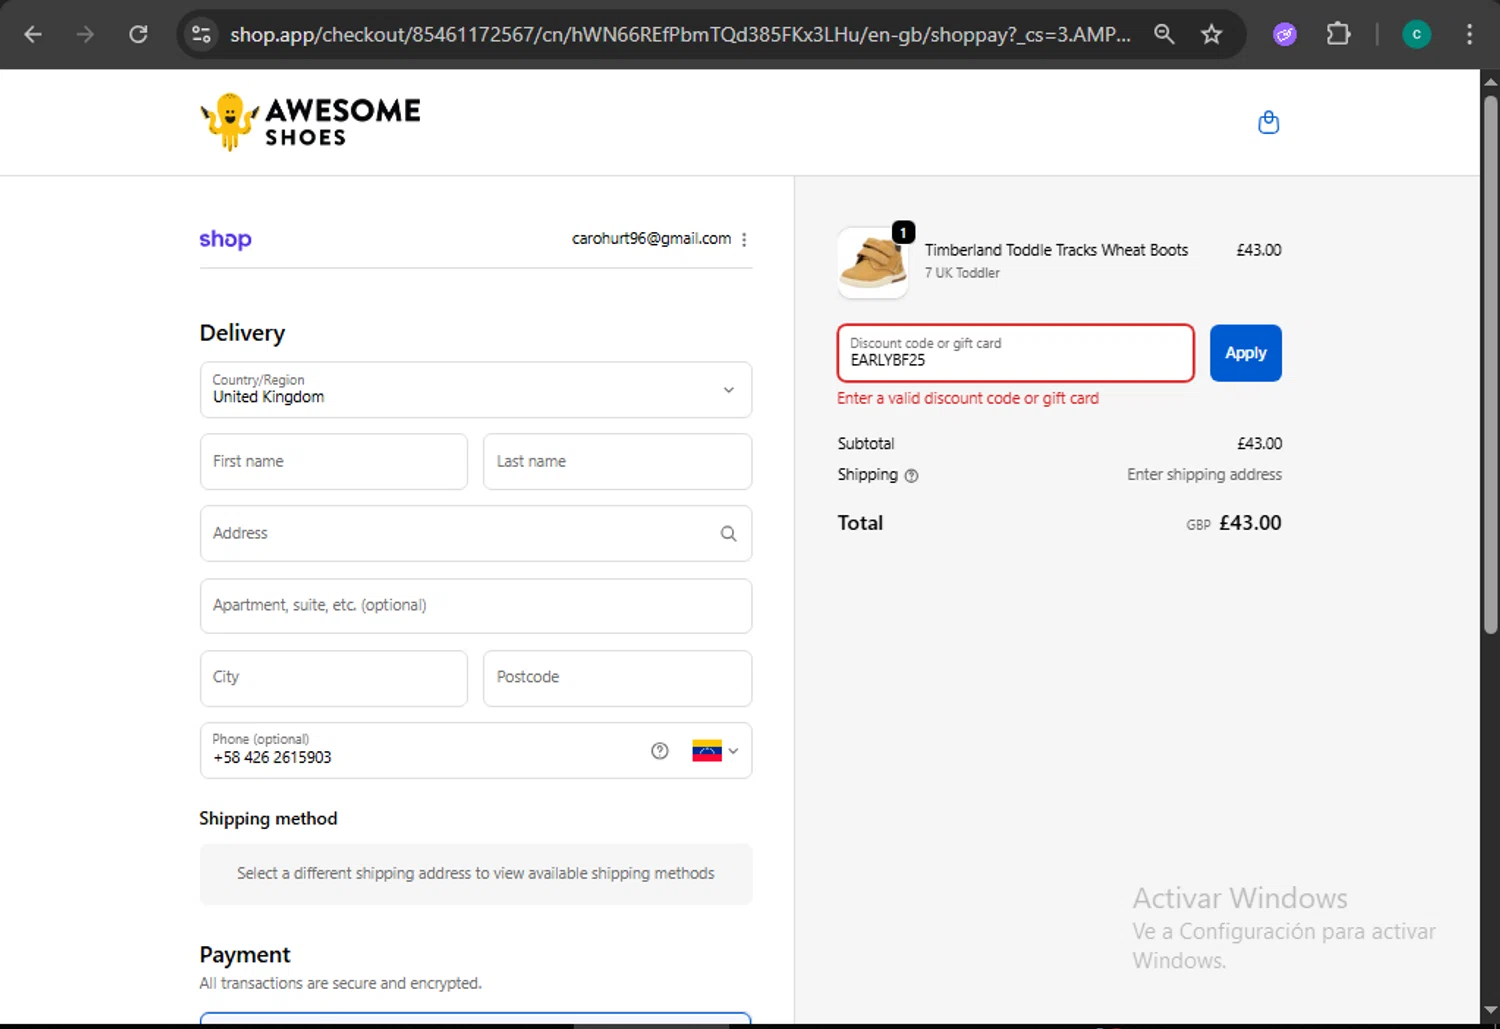
Task: Show phone number help tooltip
Action: [659, 751]
